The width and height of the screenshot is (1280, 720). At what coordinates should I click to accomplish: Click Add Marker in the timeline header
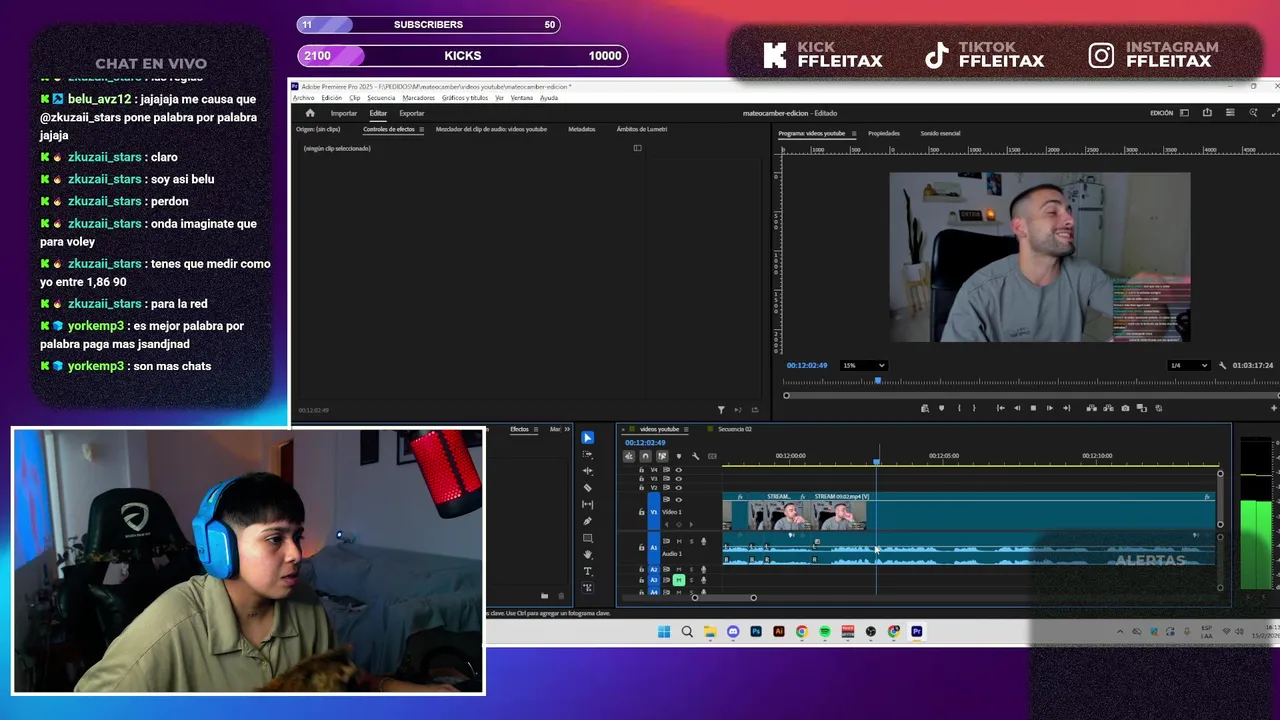[679, 456]
